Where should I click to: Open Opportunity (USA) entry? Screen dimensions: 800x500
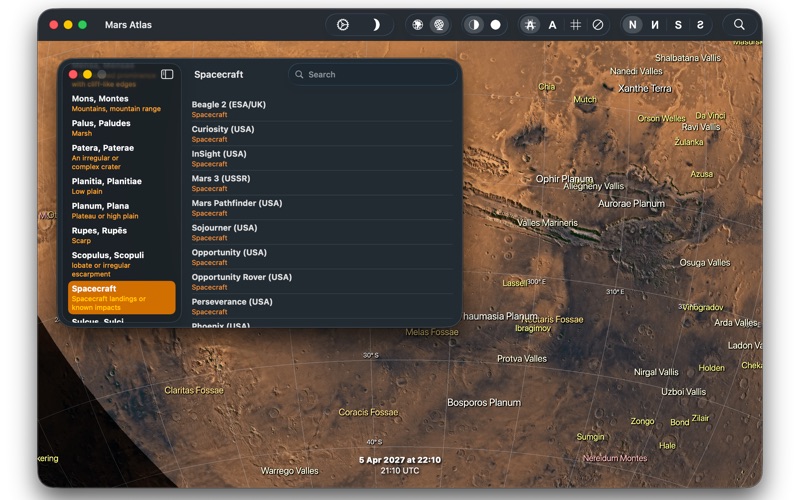click(x=322, y=257)
